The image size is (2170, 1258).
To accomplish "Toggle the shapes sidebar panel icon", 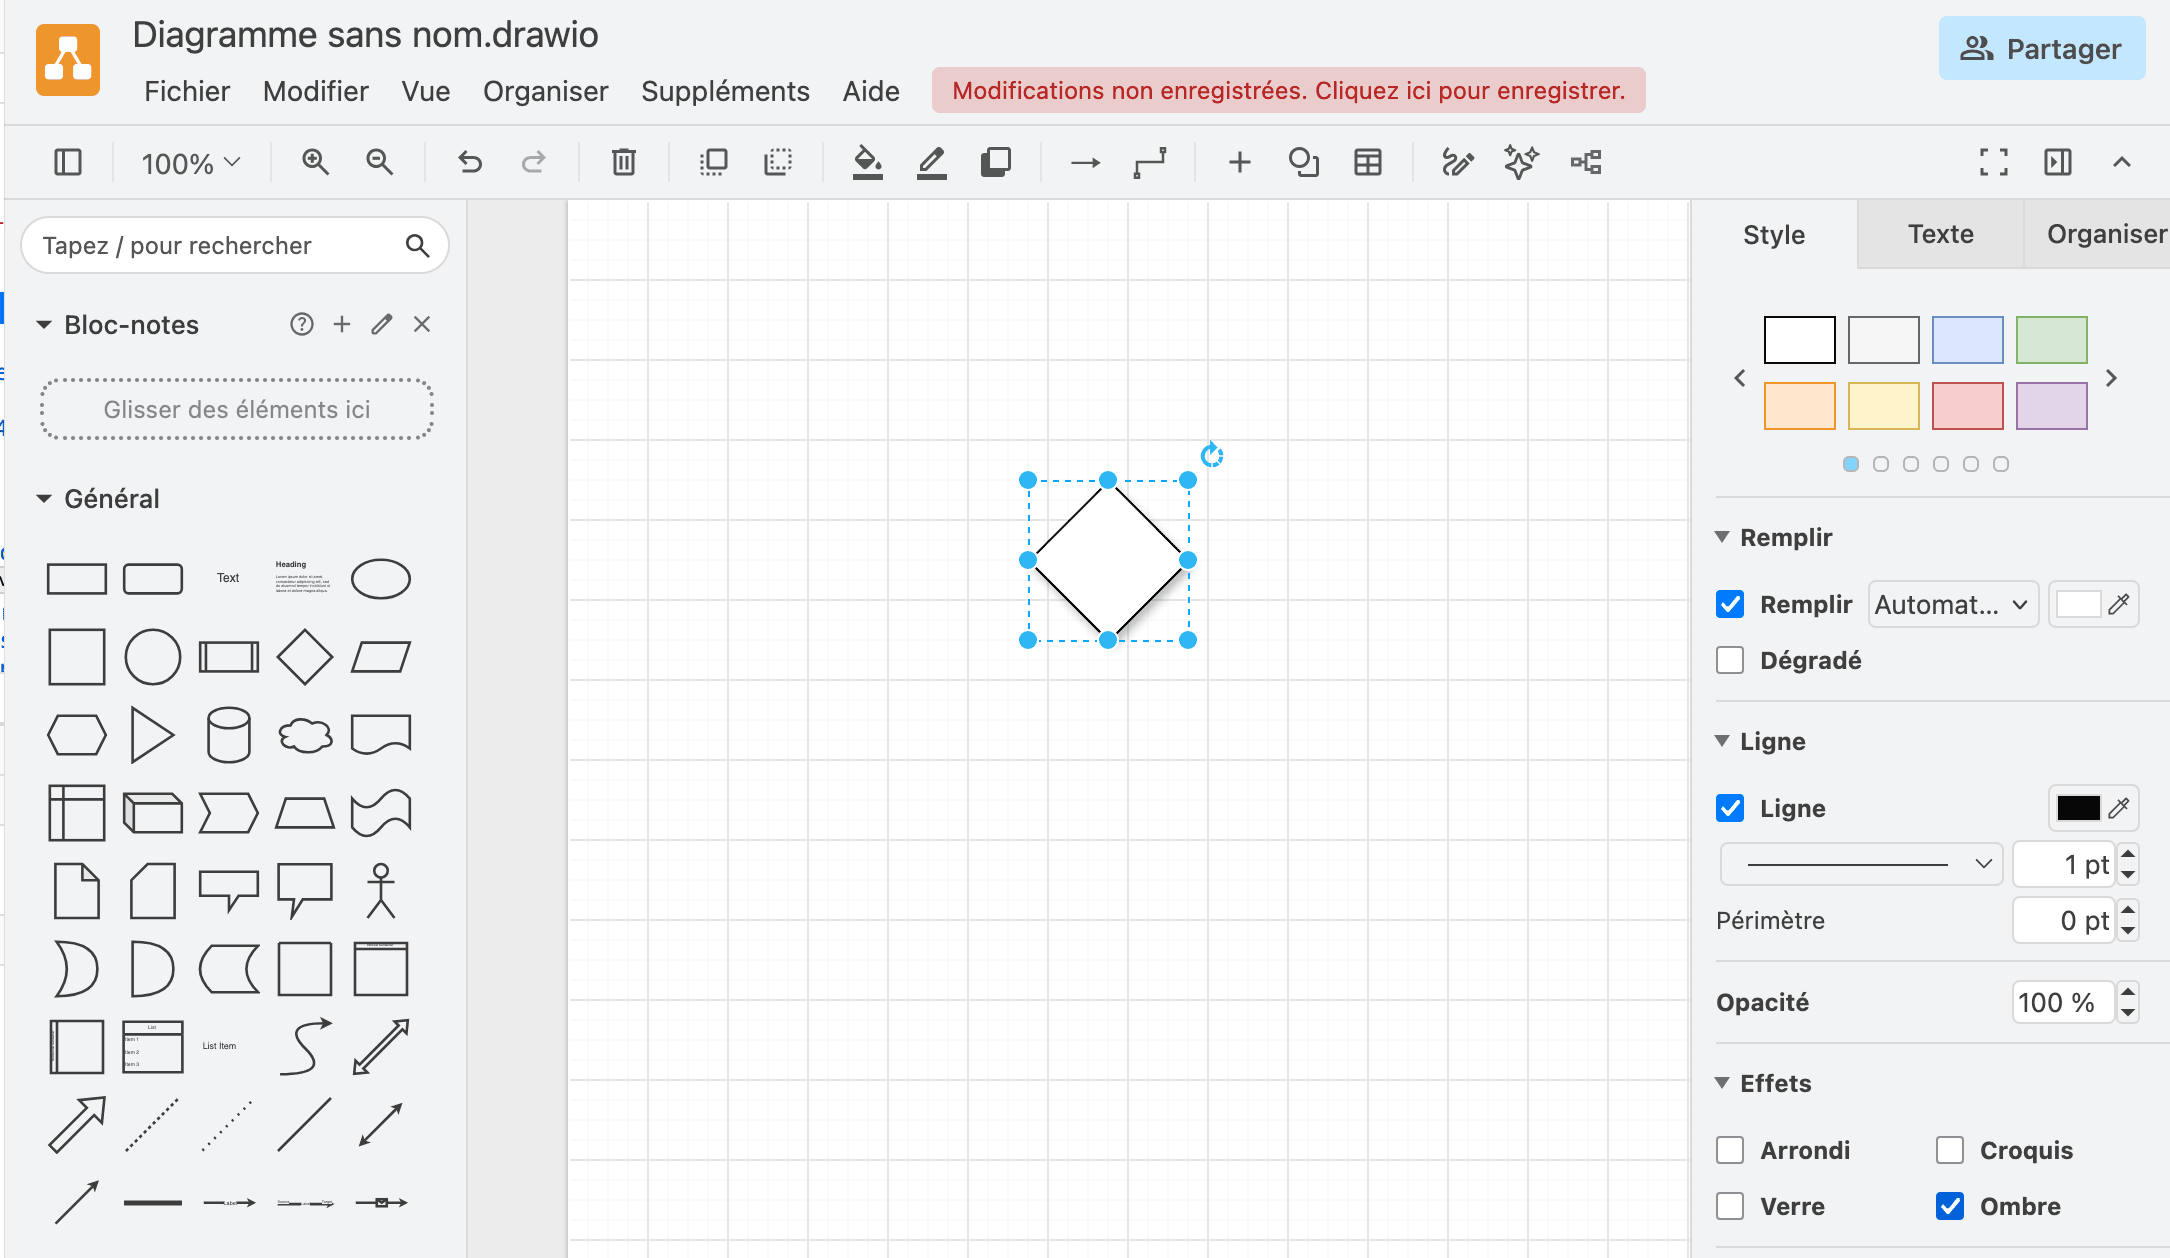I will pyautogui.click(x=68, y=162).
